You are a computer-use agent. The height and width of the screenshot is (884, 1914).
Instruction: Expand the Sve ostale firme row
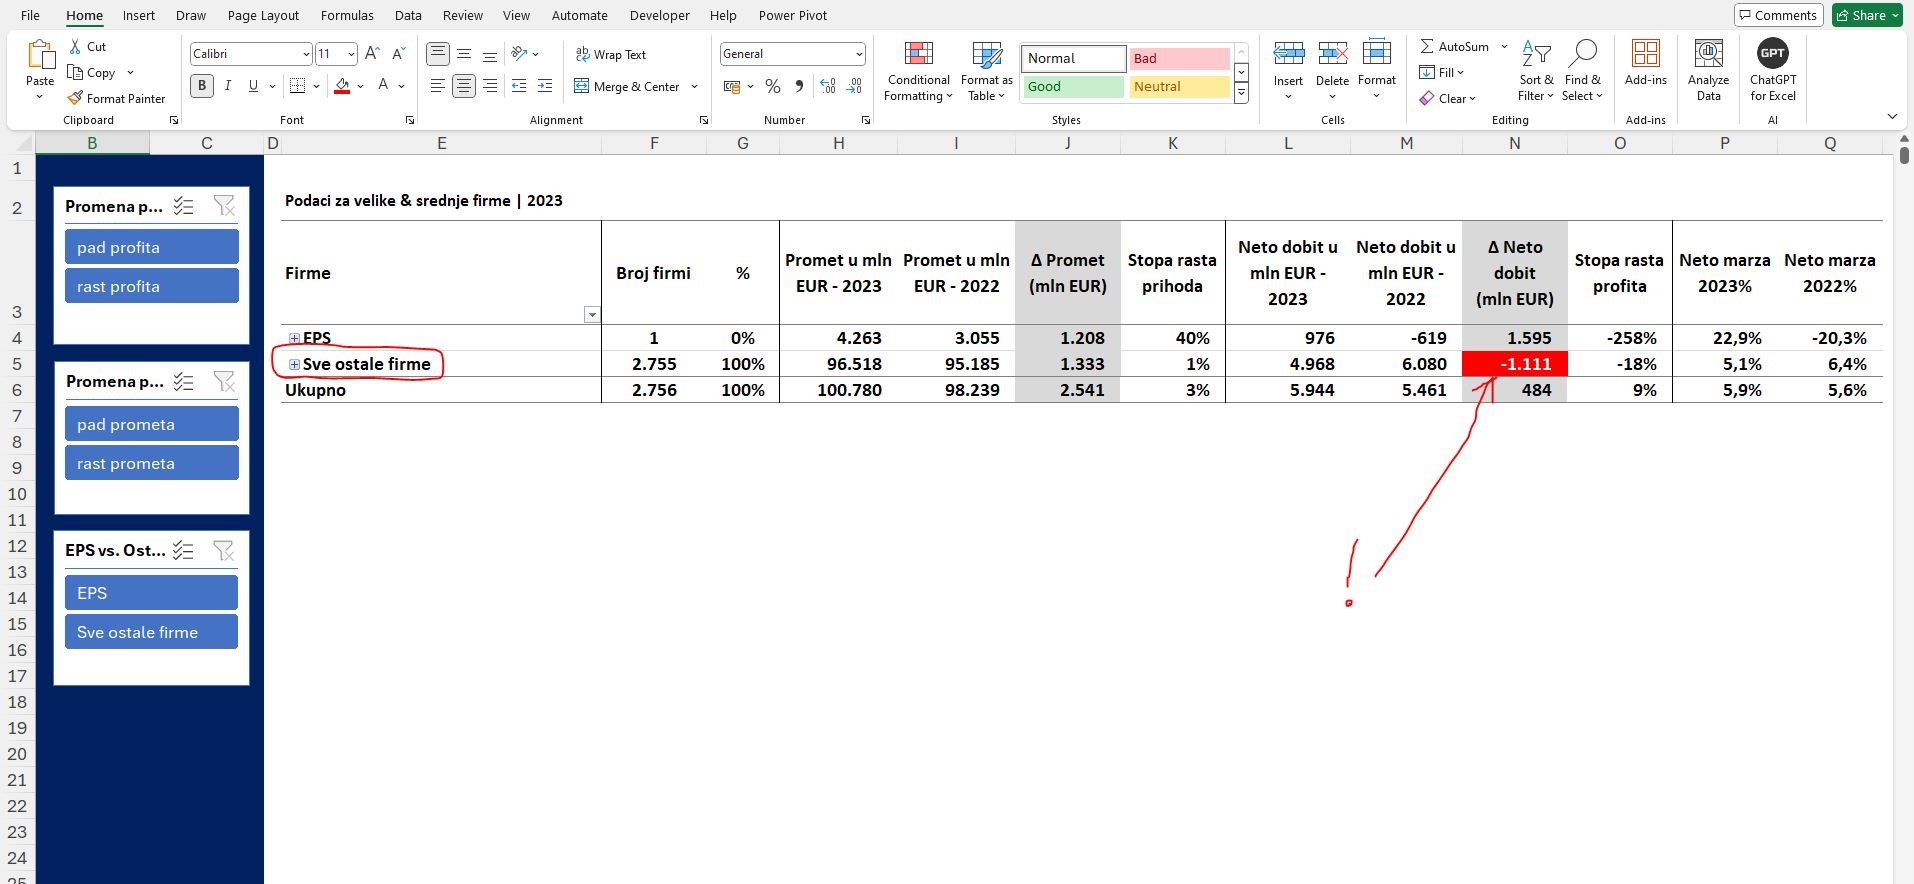click(294, 364)
